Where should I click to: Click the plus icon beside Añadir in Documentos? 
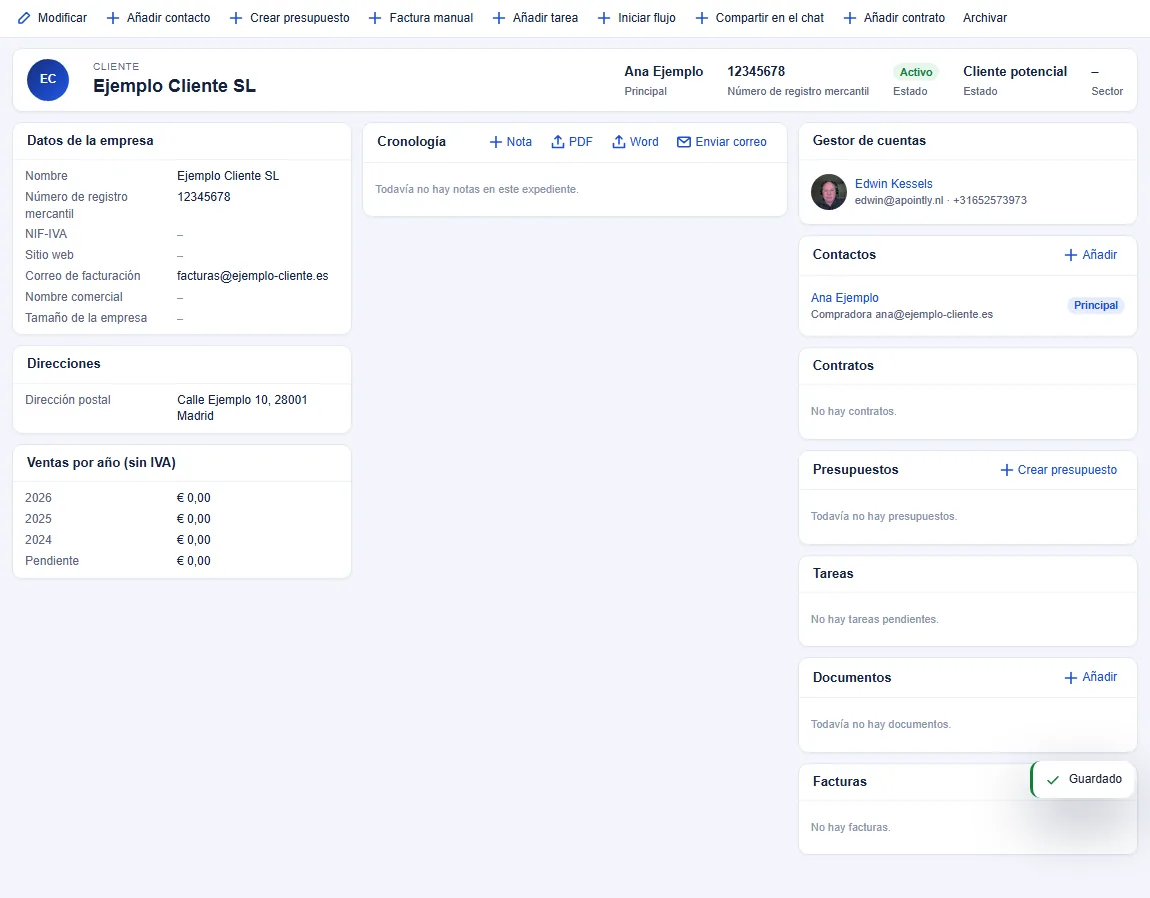(x=1071, y=677)
